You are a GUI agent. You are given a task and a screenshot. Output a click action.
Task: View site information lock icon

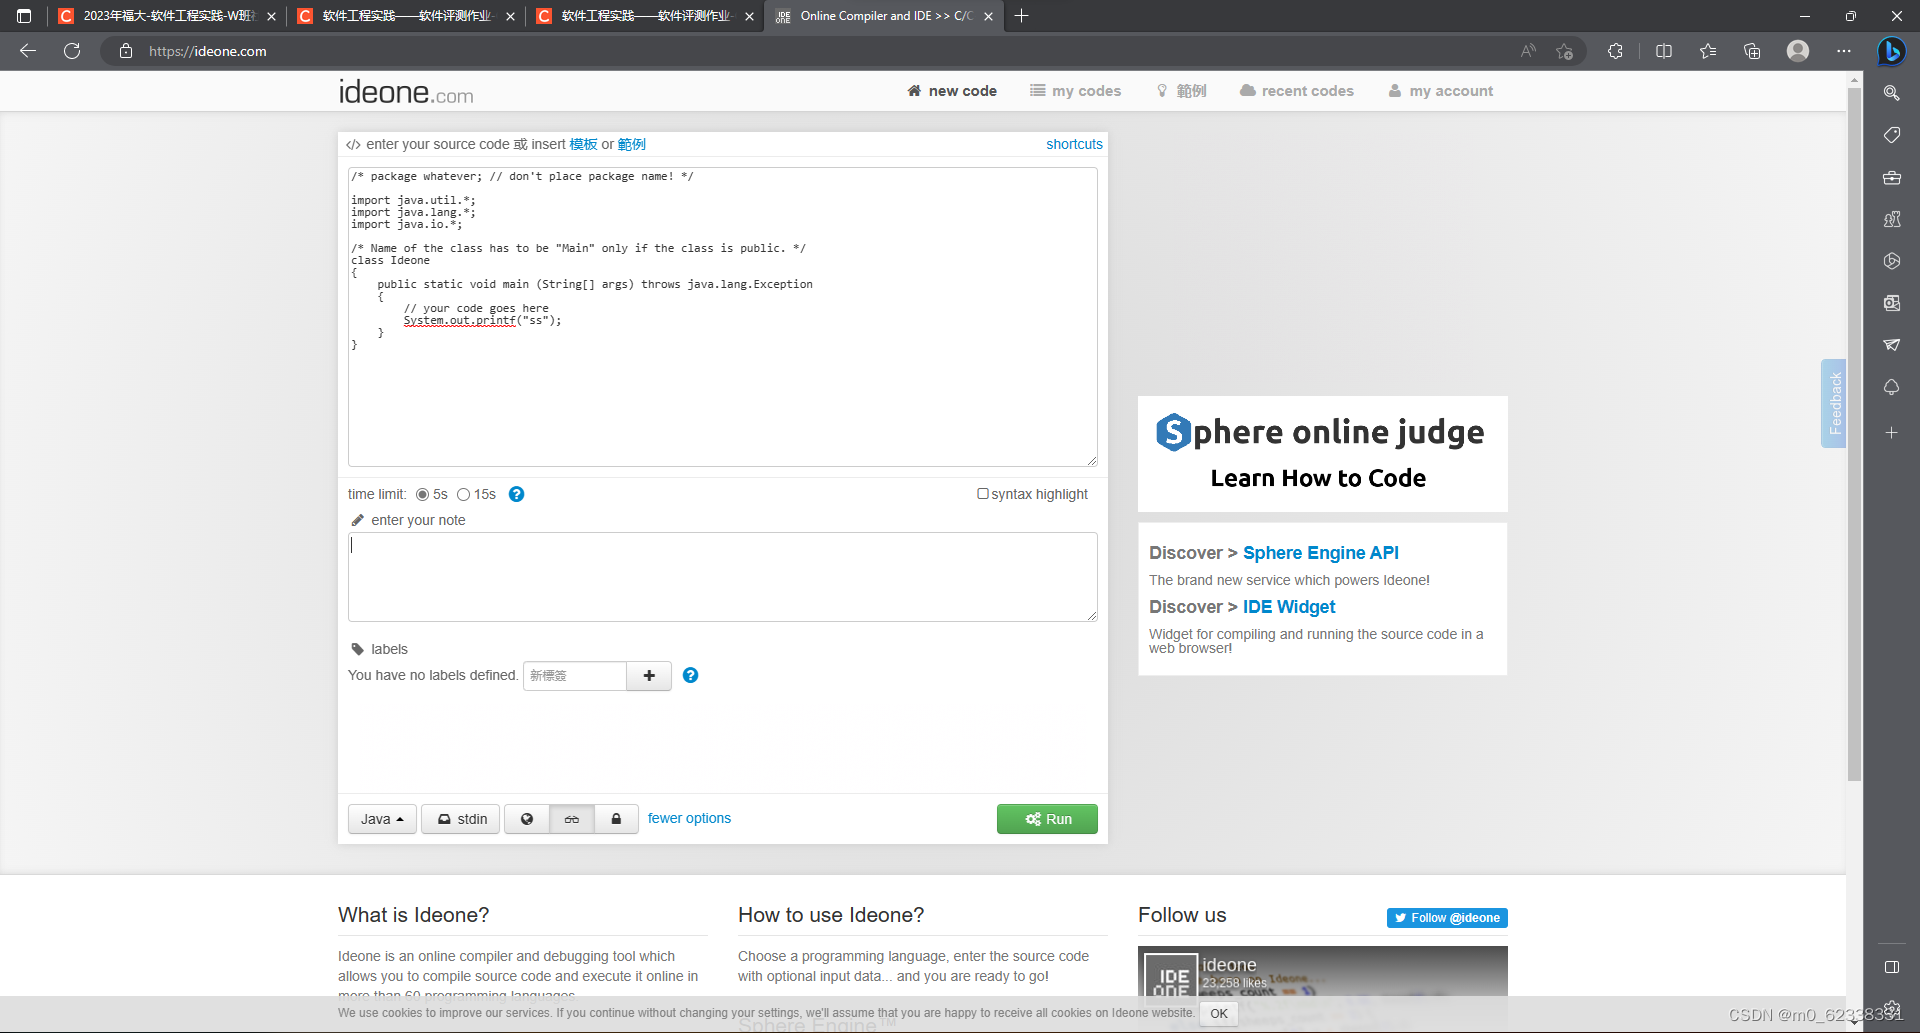coord(126,51)
